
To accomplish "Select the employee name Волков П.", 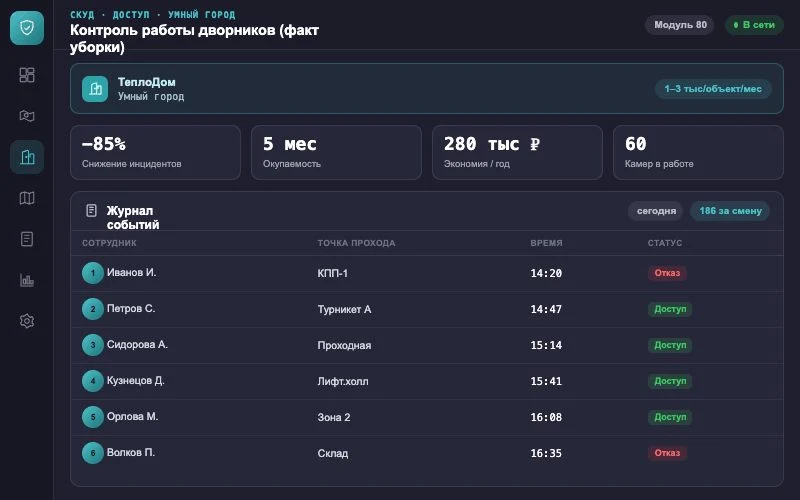I will 131,453.
